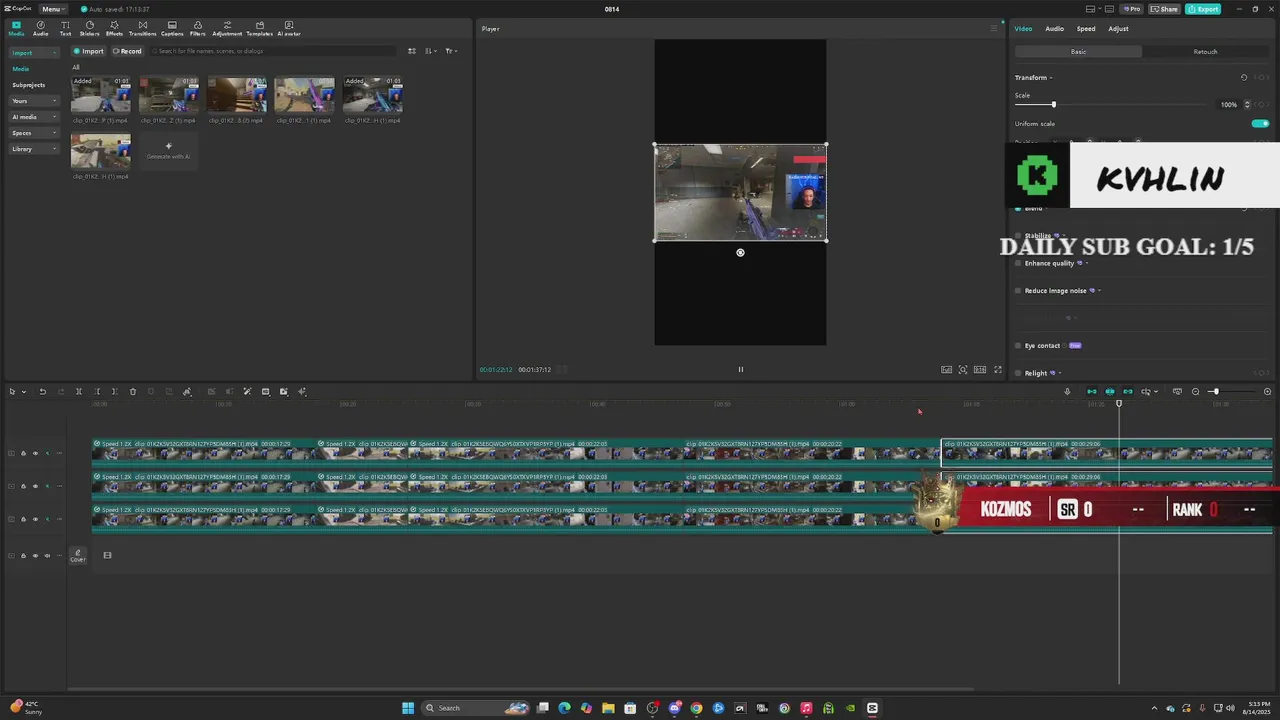Click the zoom-in timeline magnifier icon
1280x720 pixels.
point(1267,392)
